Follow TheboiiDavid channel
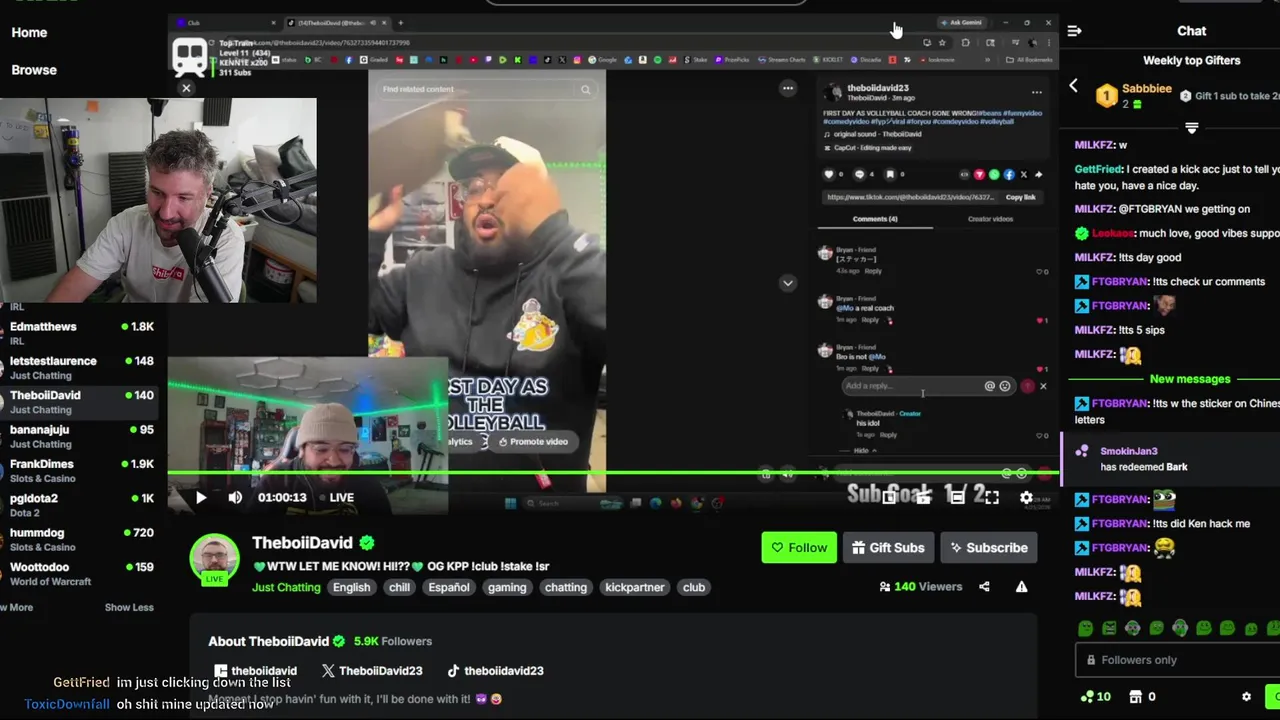Image resolution: width=1280 pixels, height=720 pixels. [x=798, y=547]
